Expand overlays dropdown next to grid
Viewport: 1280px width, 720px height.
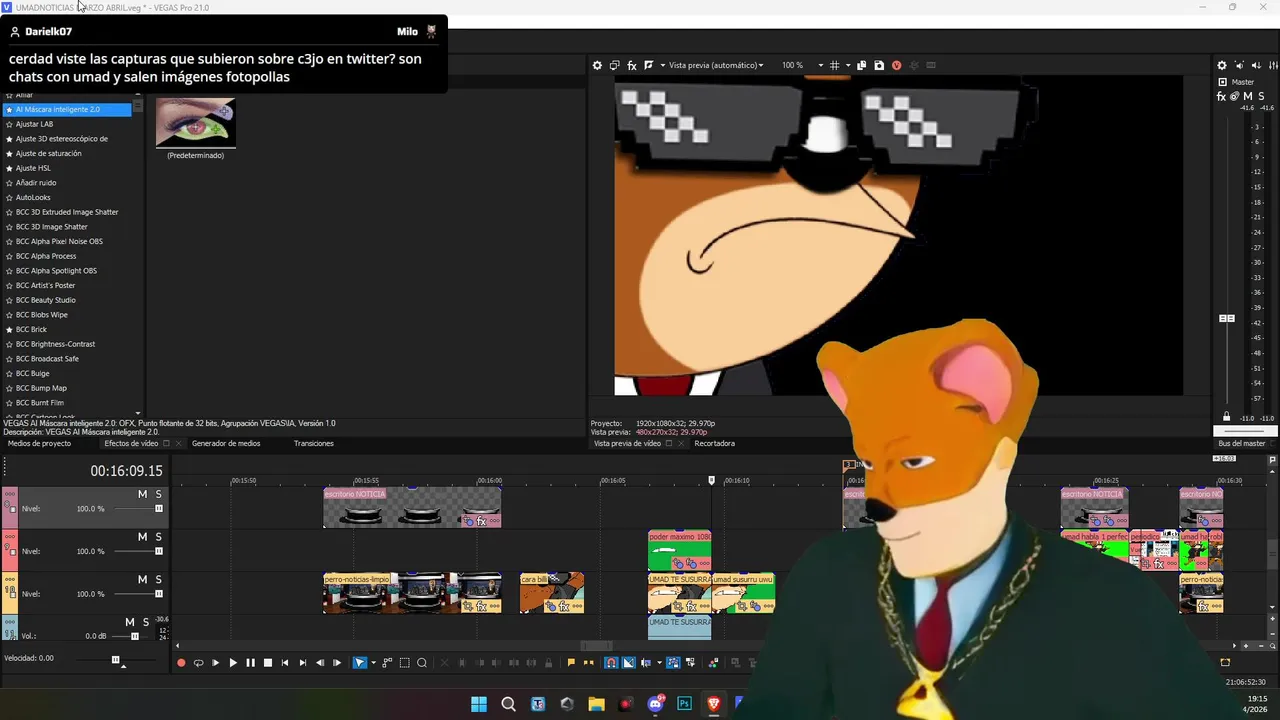click(848, 65)
